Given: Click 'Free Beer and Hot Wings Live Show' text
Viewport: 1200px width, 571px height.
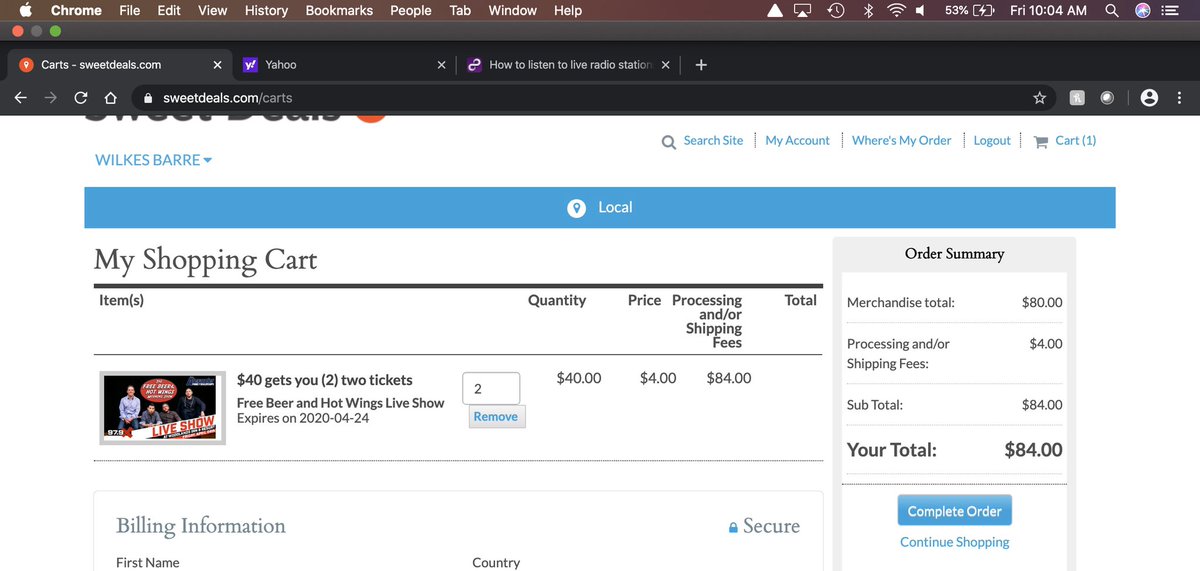Looking at the screenshot, I should (x=340, y=402).
